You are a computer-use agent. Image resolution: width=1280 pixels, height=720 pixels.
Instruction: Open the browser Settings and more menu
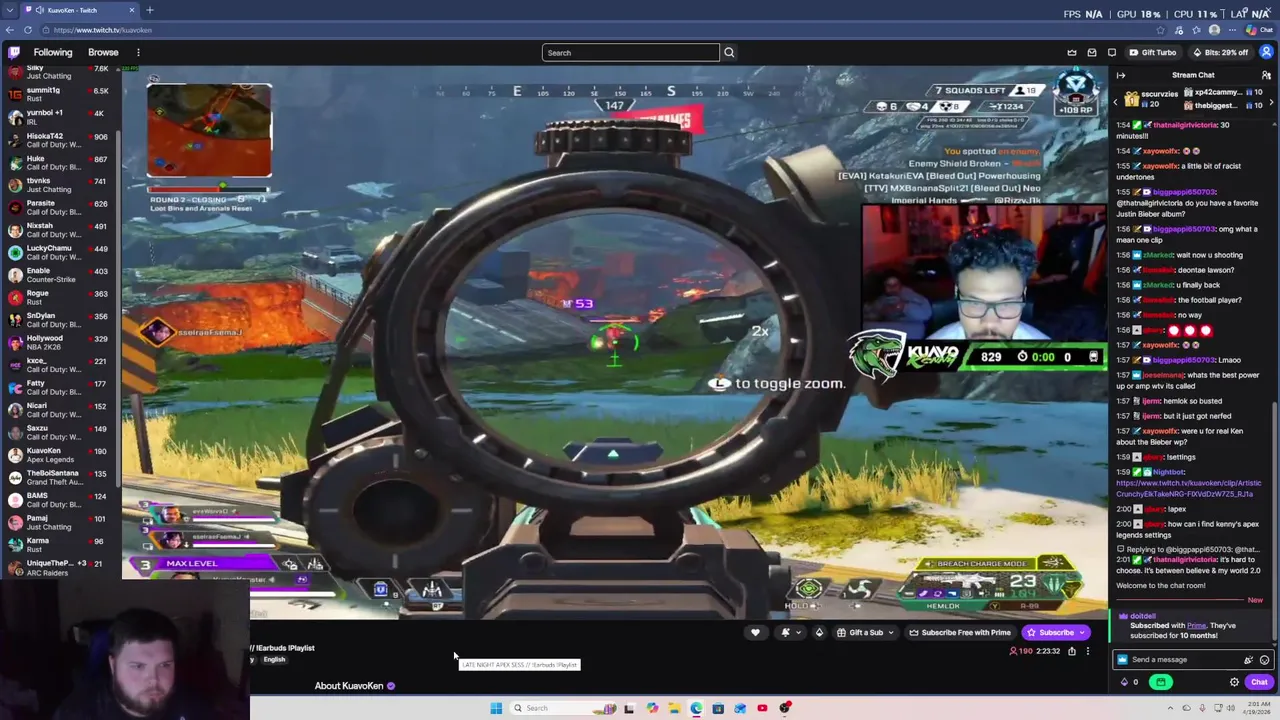click(x=1232, y=30)
